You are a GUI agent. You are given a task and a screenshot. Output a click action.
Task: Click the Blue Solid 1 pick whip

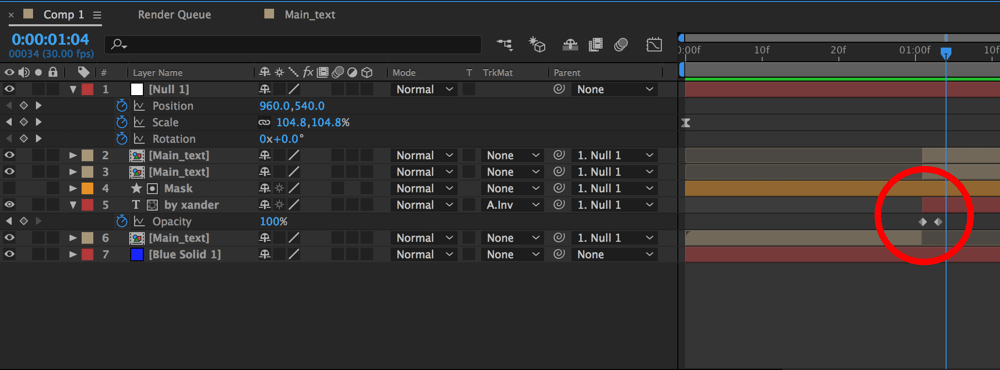click(559, 255)
